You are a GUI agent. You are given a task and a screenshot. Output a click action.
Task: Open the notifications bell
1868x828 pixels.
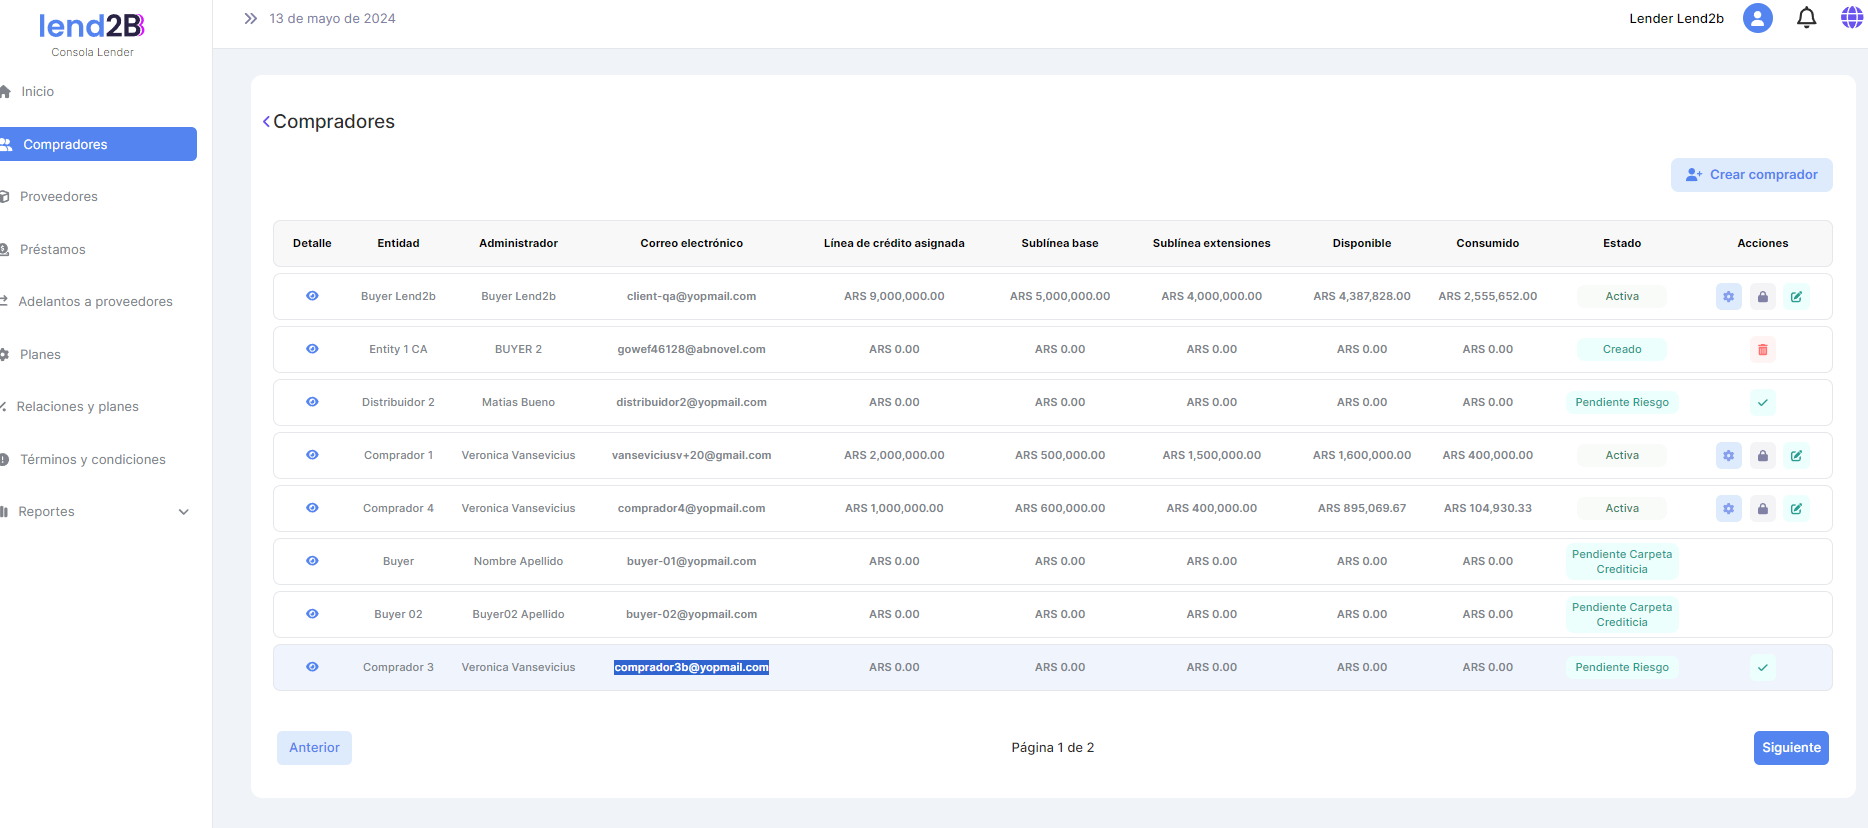(x=1806, y=18)
